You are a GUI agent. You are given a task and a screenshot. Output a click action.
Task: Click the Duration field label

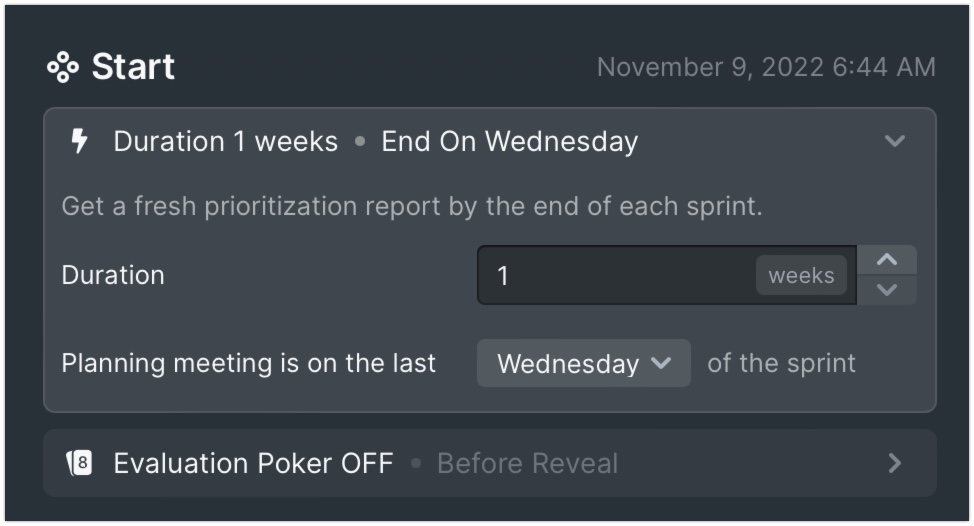pos(113,275)
